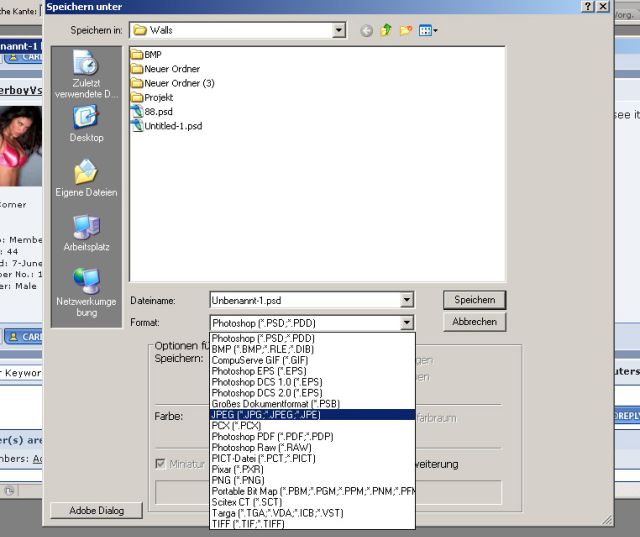The height and width of the screenshot is (537, 640).
Task: Open the Dateiname dropdown arrow
Action: pos(406,300)
